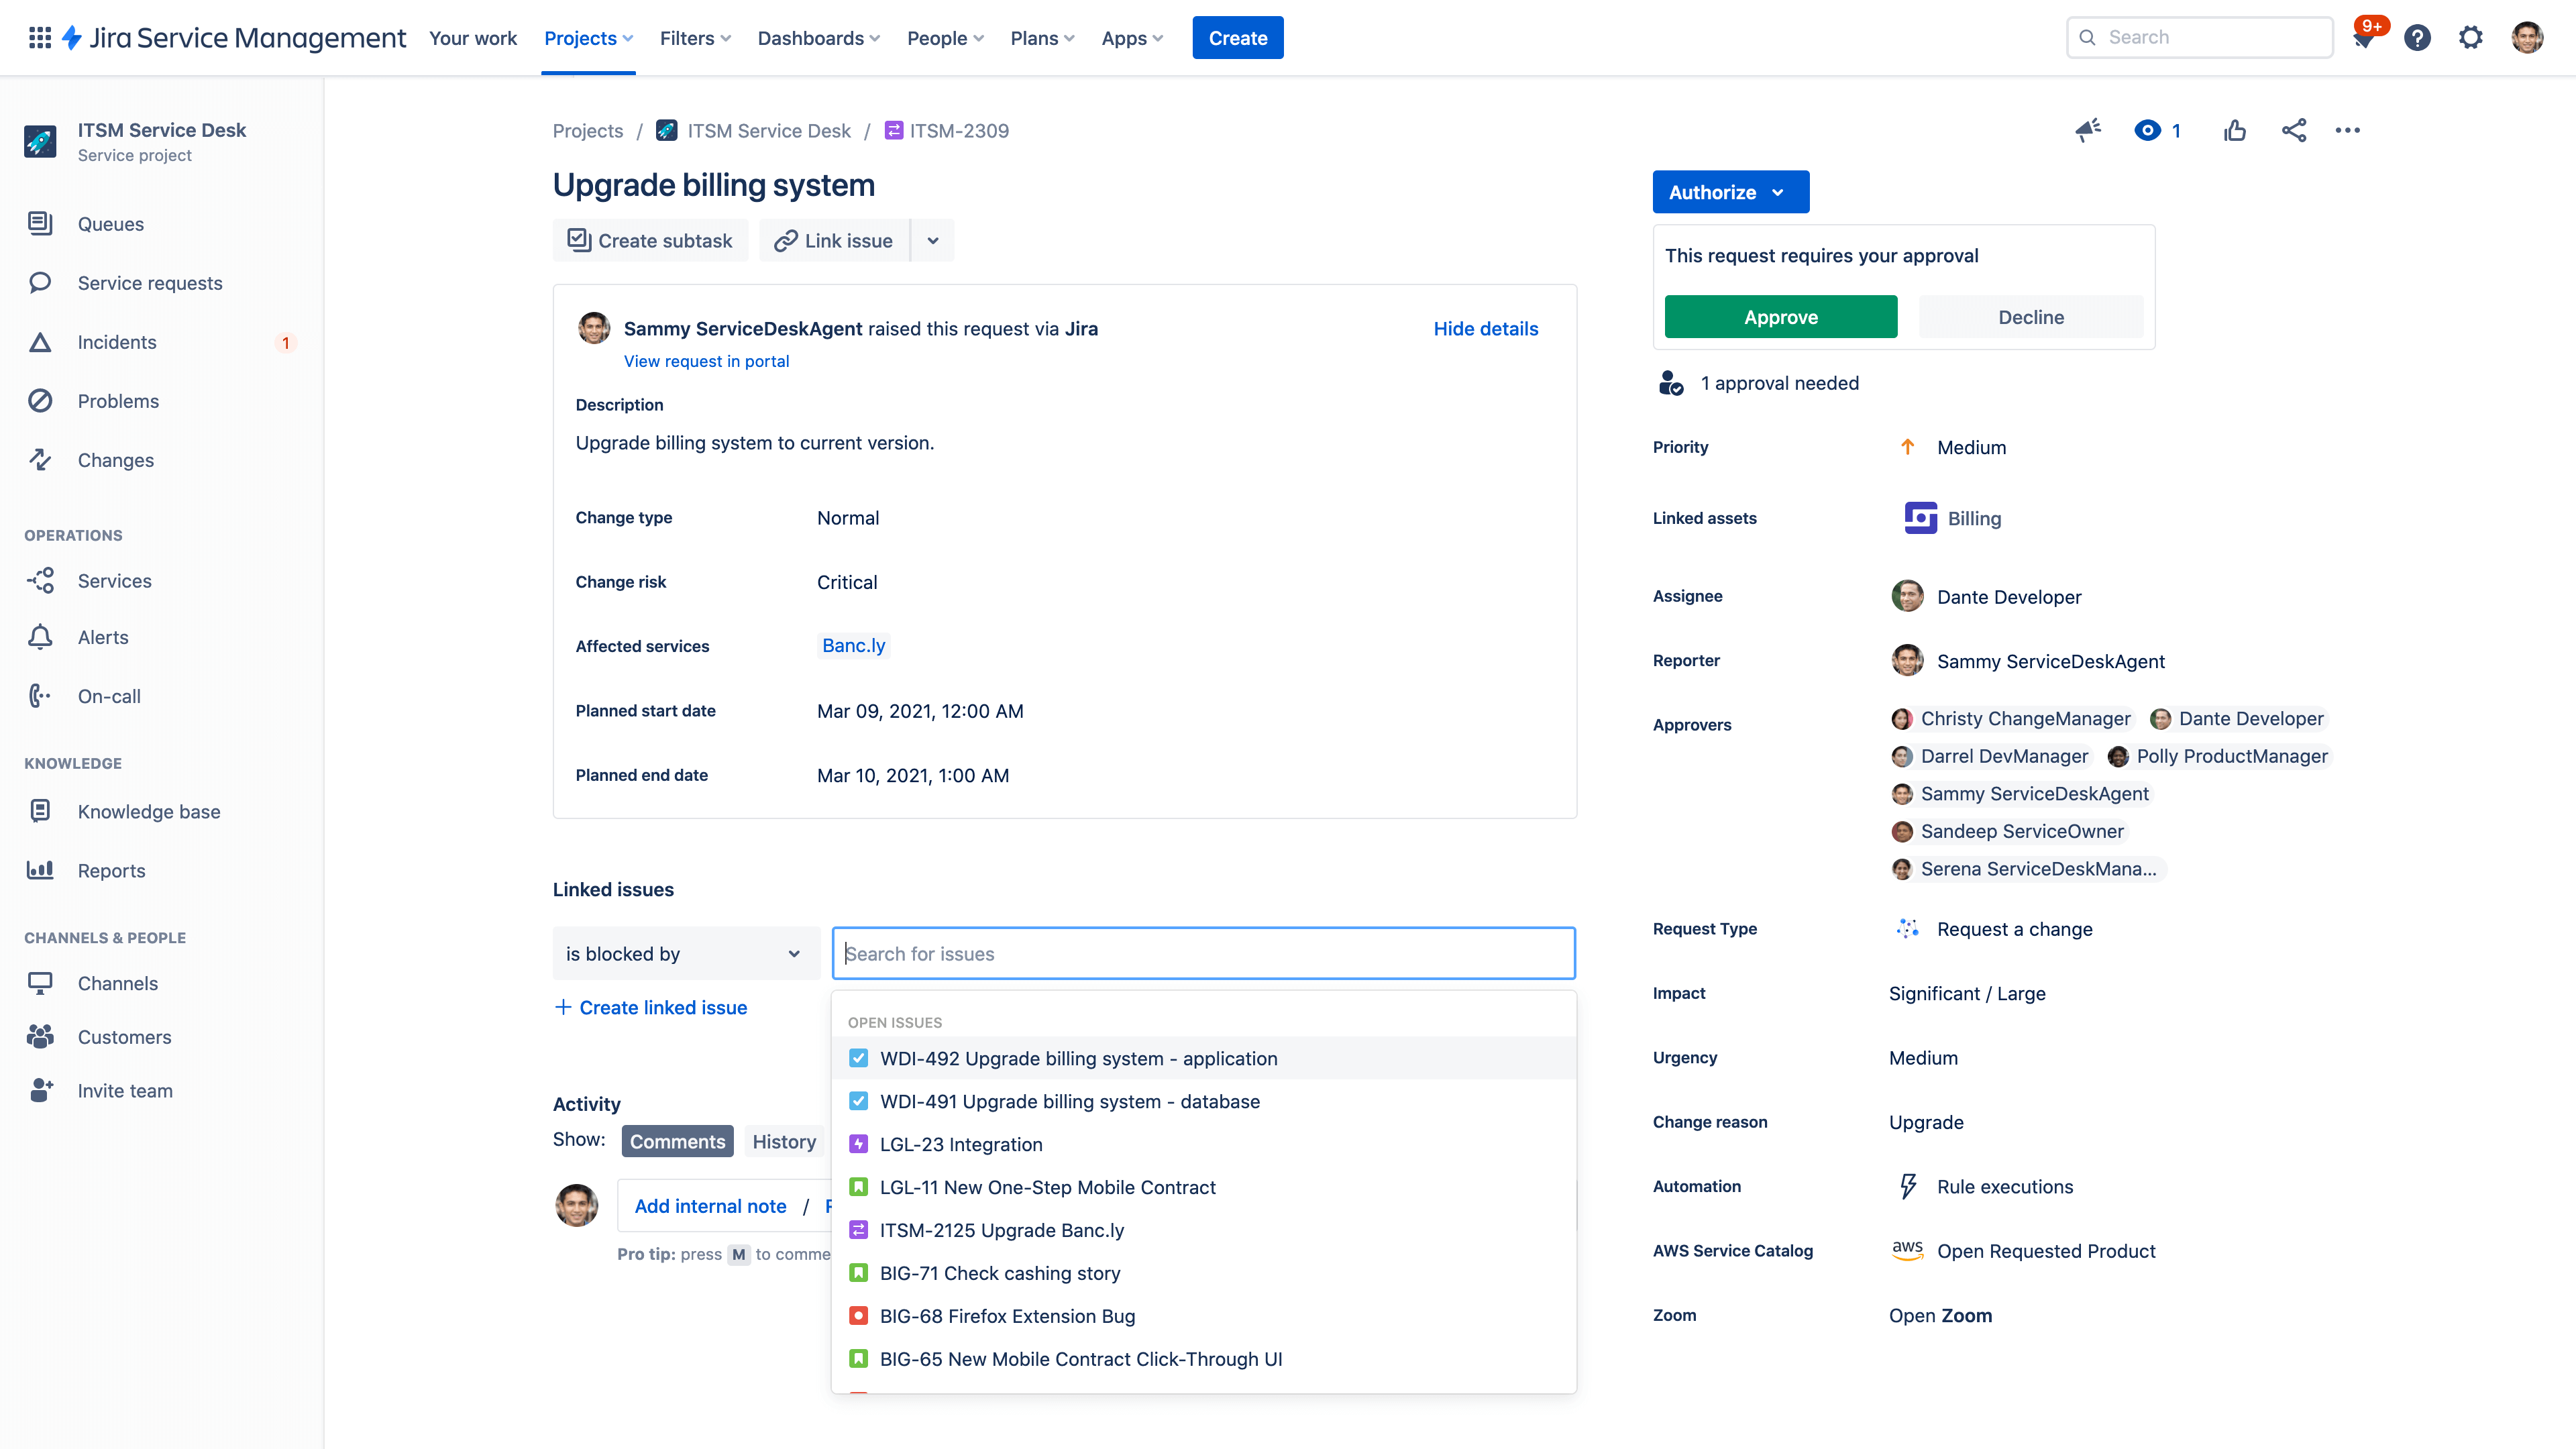Open the Reports section

pos(110,870)
